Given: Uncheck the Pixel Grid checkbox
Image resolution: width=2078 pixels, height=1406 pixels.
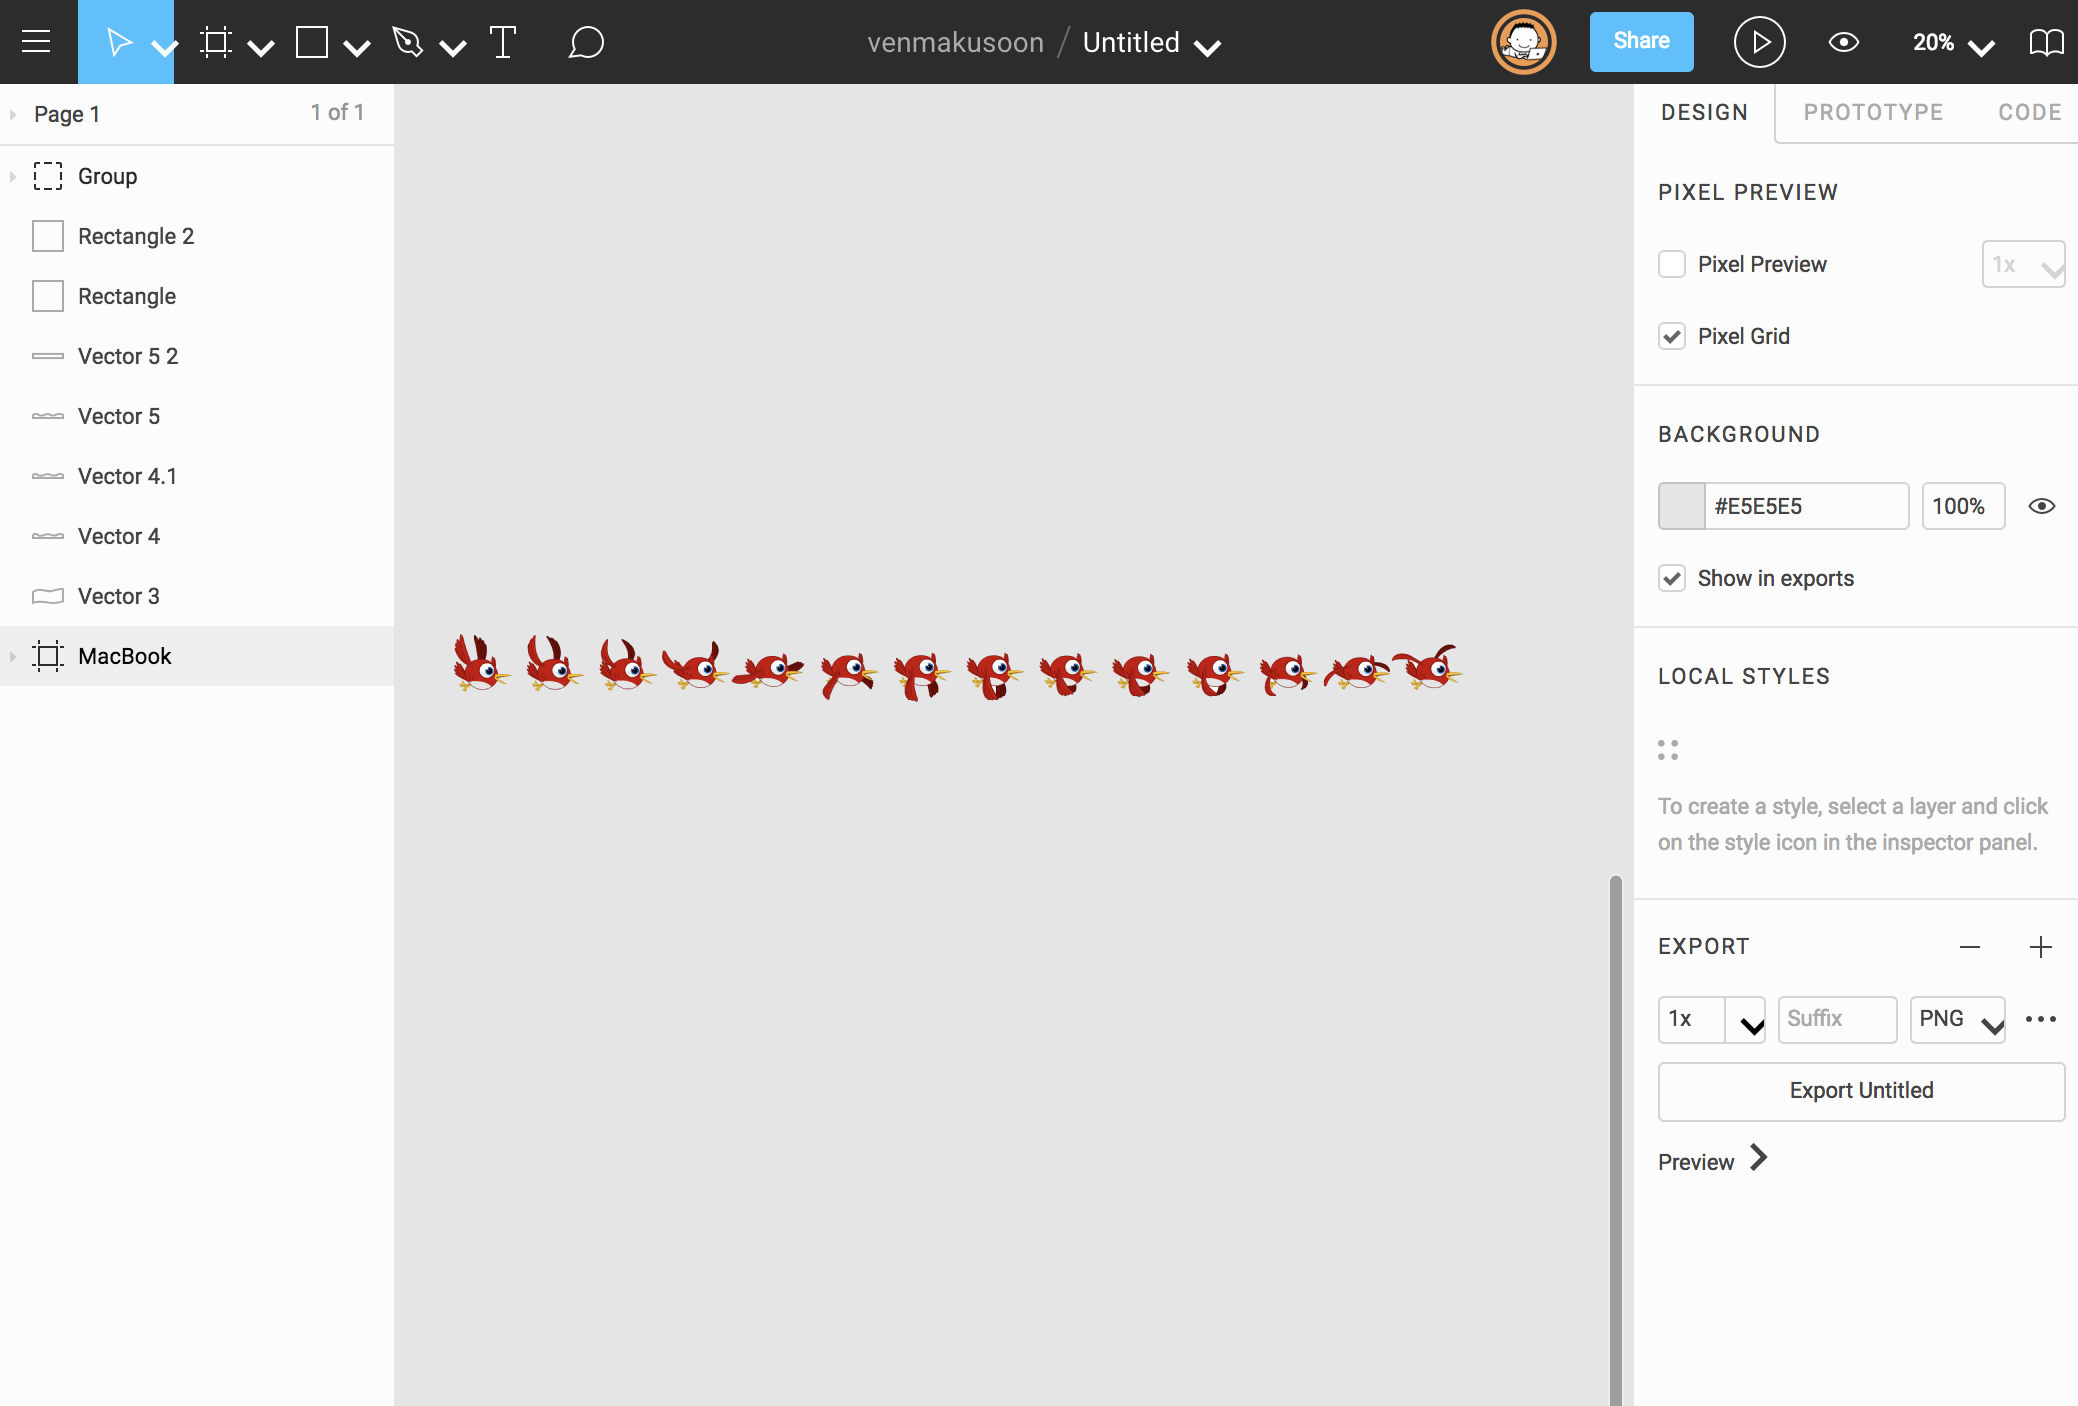Looking at the screenshot, I should pos(1672,336).
